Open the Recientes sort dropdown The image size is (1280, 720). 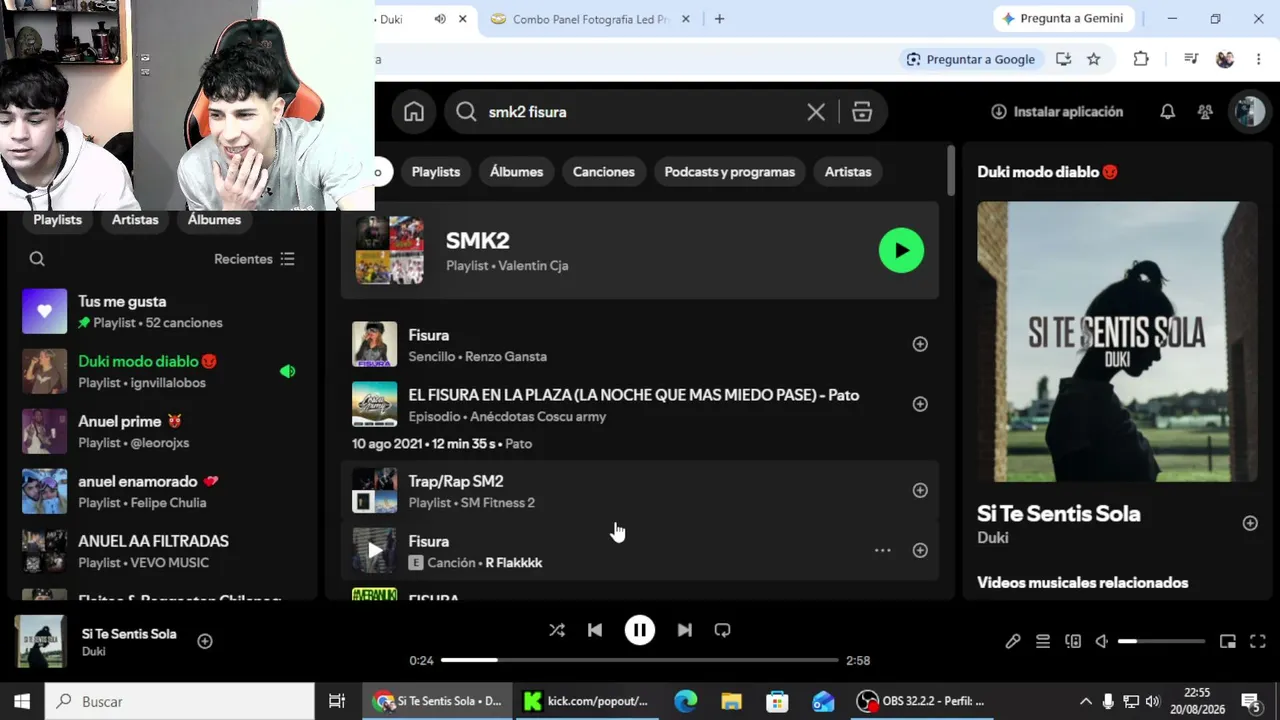tap(254, 259)
